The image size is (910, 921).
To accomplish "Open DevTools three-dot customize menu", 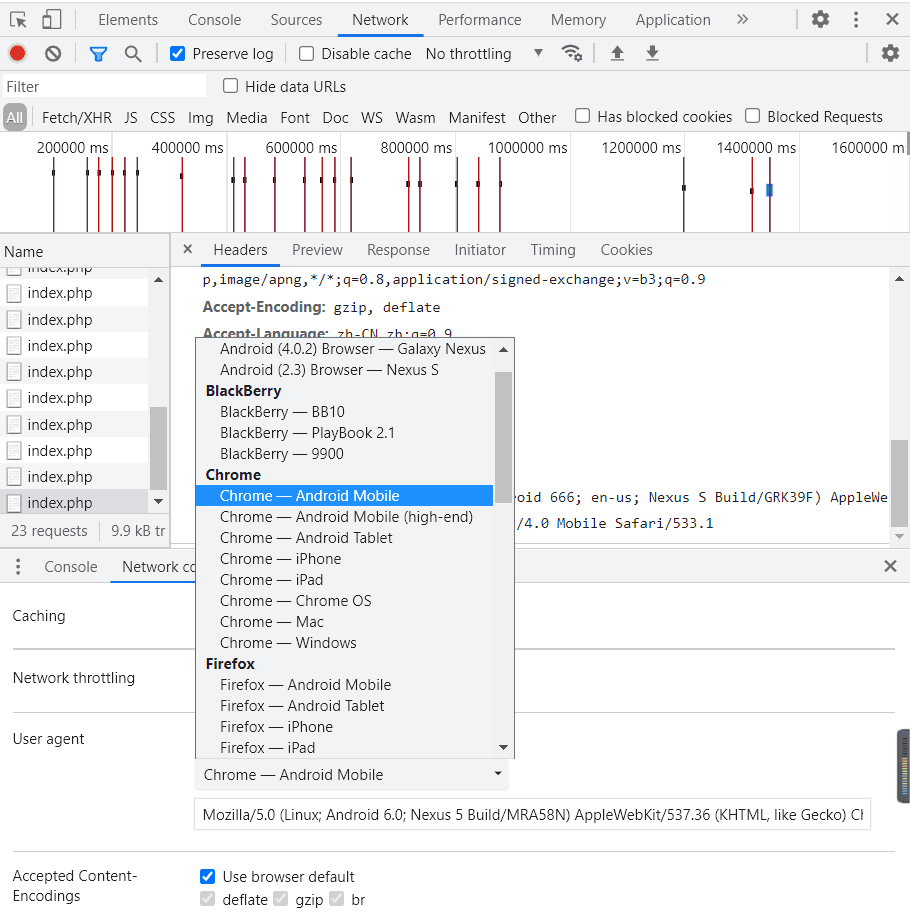I will coord(856,19).
